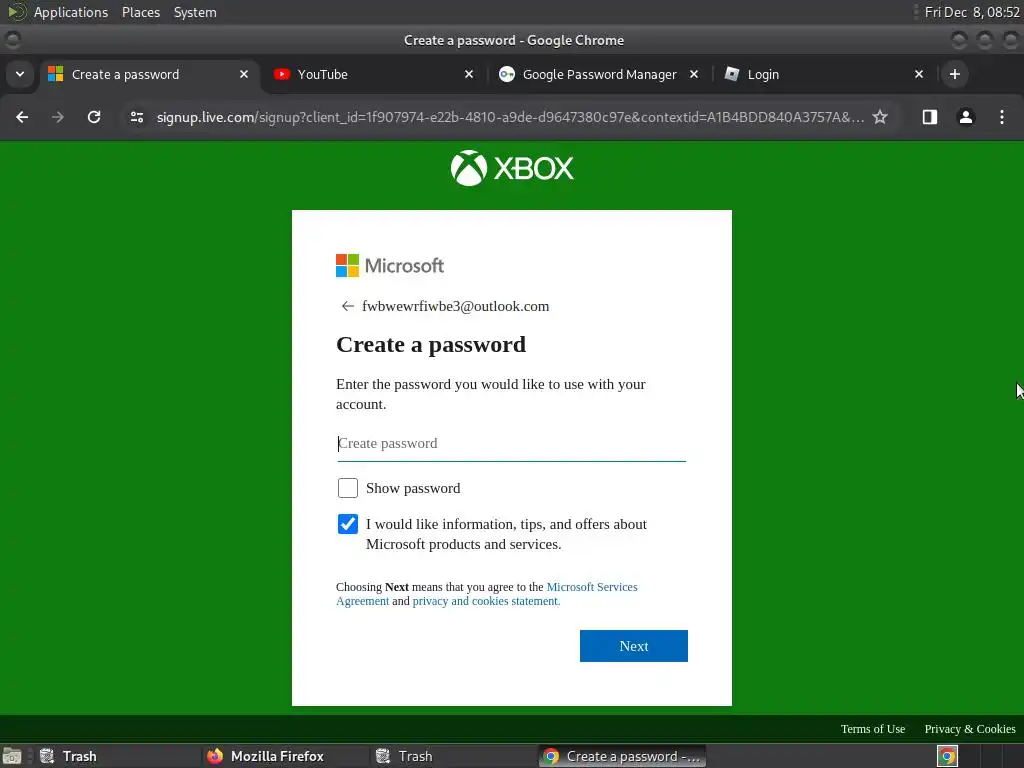Click the Create password input field
Image resolution: width=1024 pixels, height=768 pixels.
point(511,443)
